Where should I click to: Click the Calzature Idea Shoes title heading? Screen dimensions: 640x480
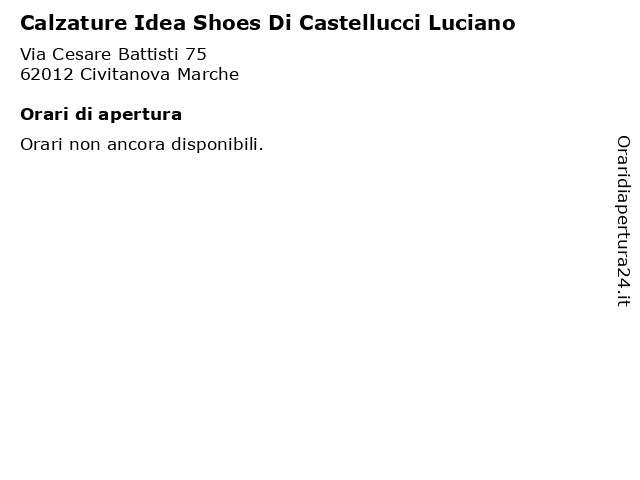coord(268,23)
